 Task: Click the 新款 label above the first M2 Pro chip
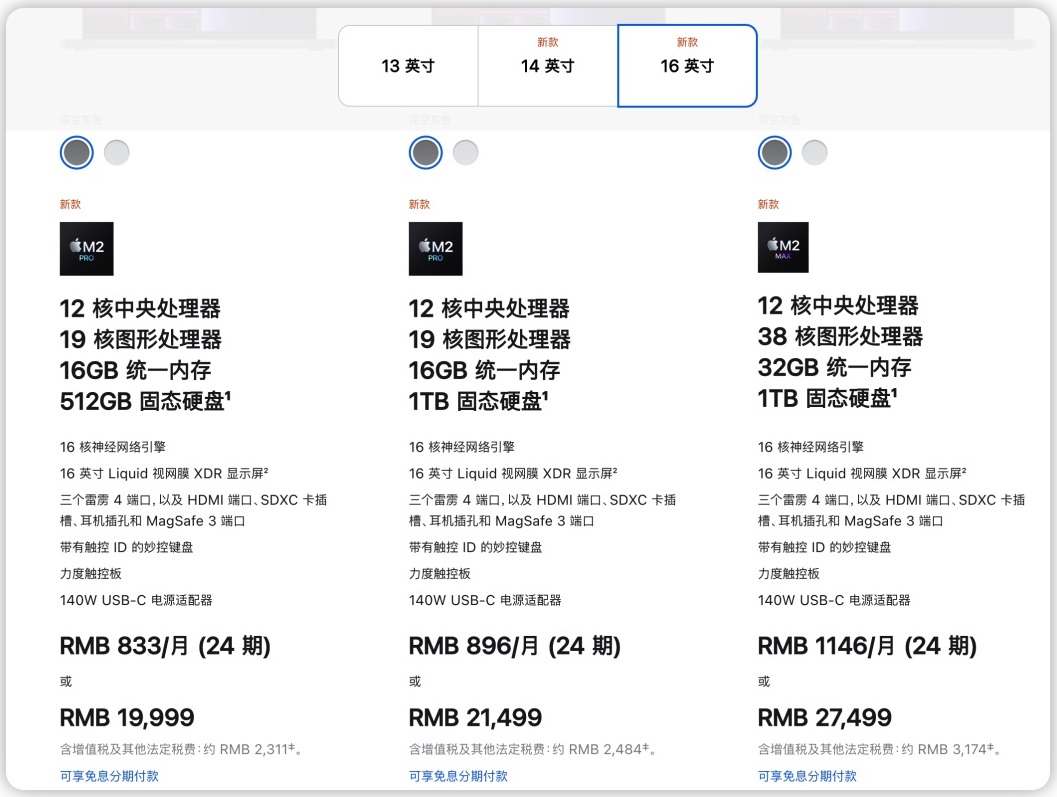click(x=68, y=203)
